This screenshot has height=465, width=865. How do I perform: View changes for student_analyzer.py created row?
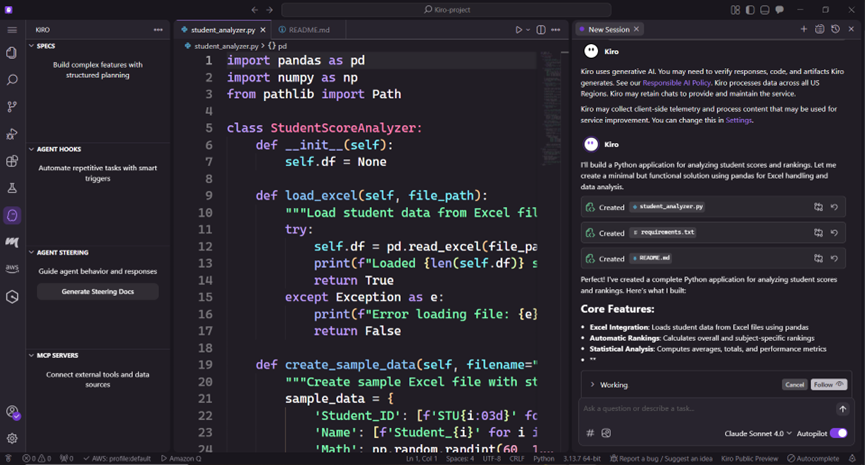(x=819, y=207)
